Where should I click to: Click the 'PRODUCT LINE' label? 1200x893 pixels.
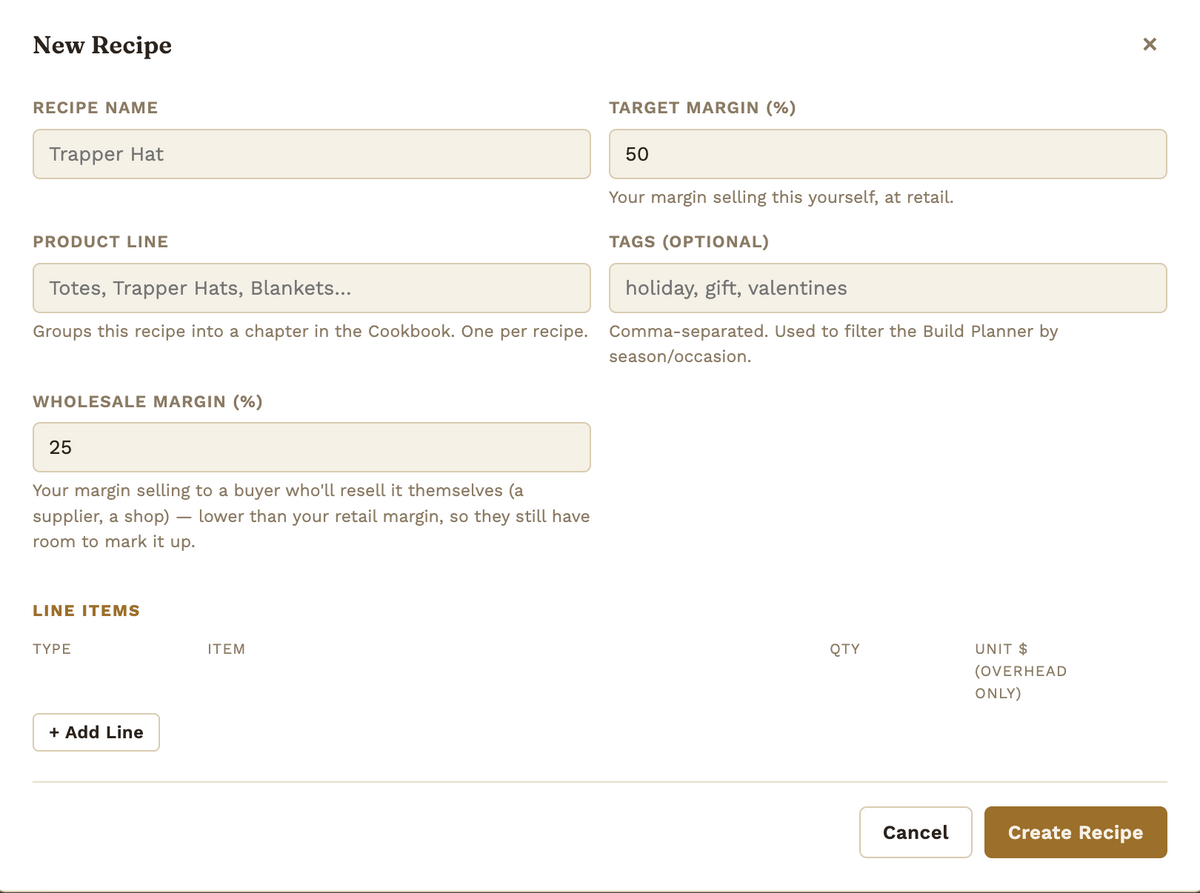(x=100, y=241)
